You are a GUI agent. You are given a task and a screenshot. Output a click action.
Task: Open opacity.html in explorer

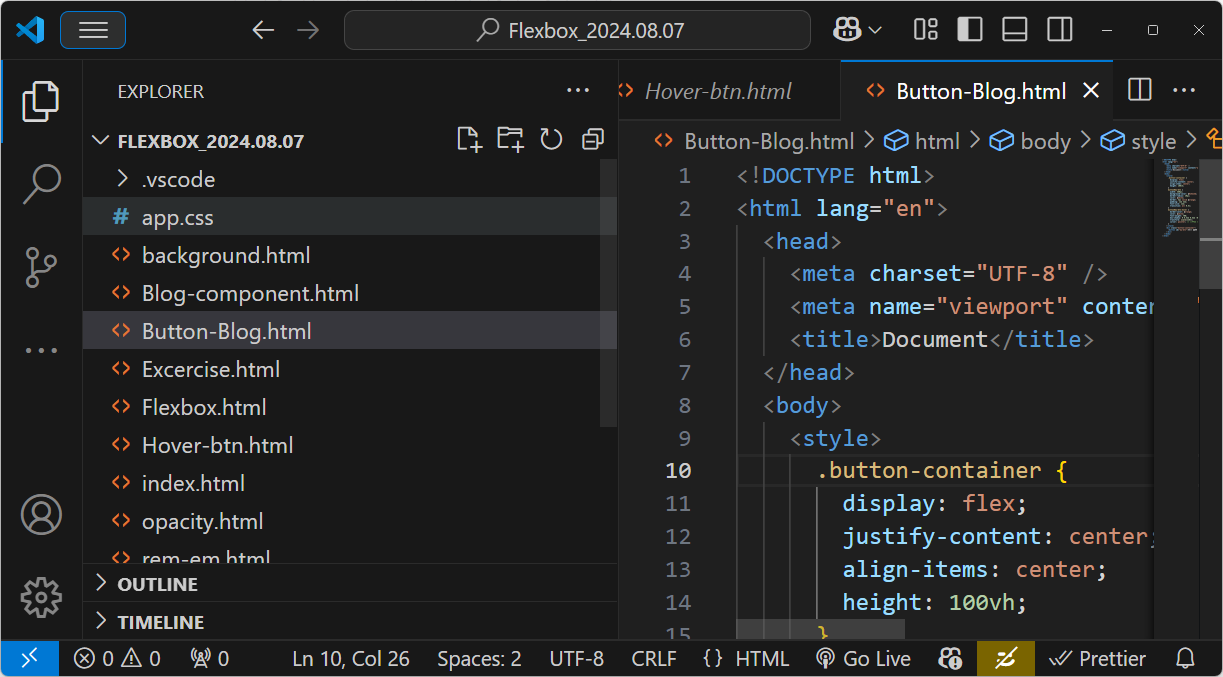(x=350, y=522)
